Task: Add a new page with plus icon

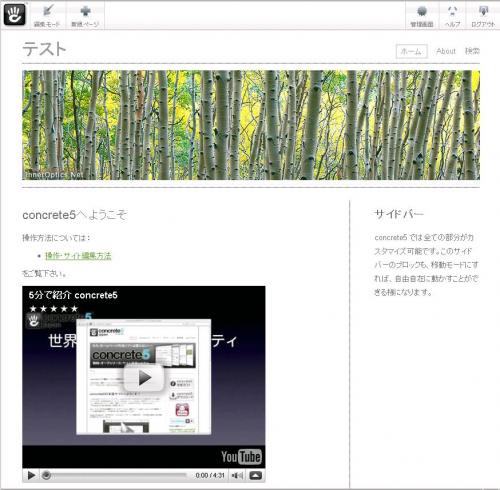Action: pos(85,16)
